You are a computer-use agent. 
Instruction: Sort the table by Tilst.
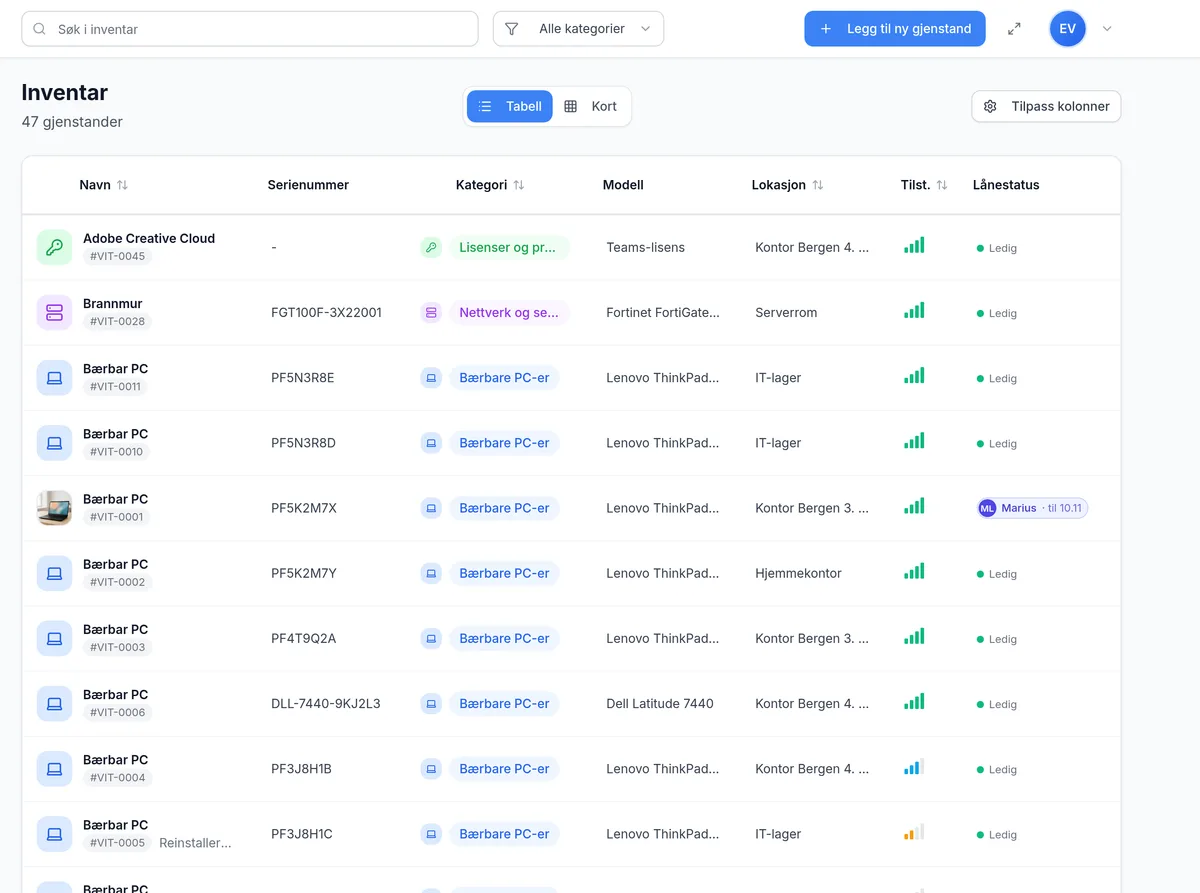tap(924, 185)
